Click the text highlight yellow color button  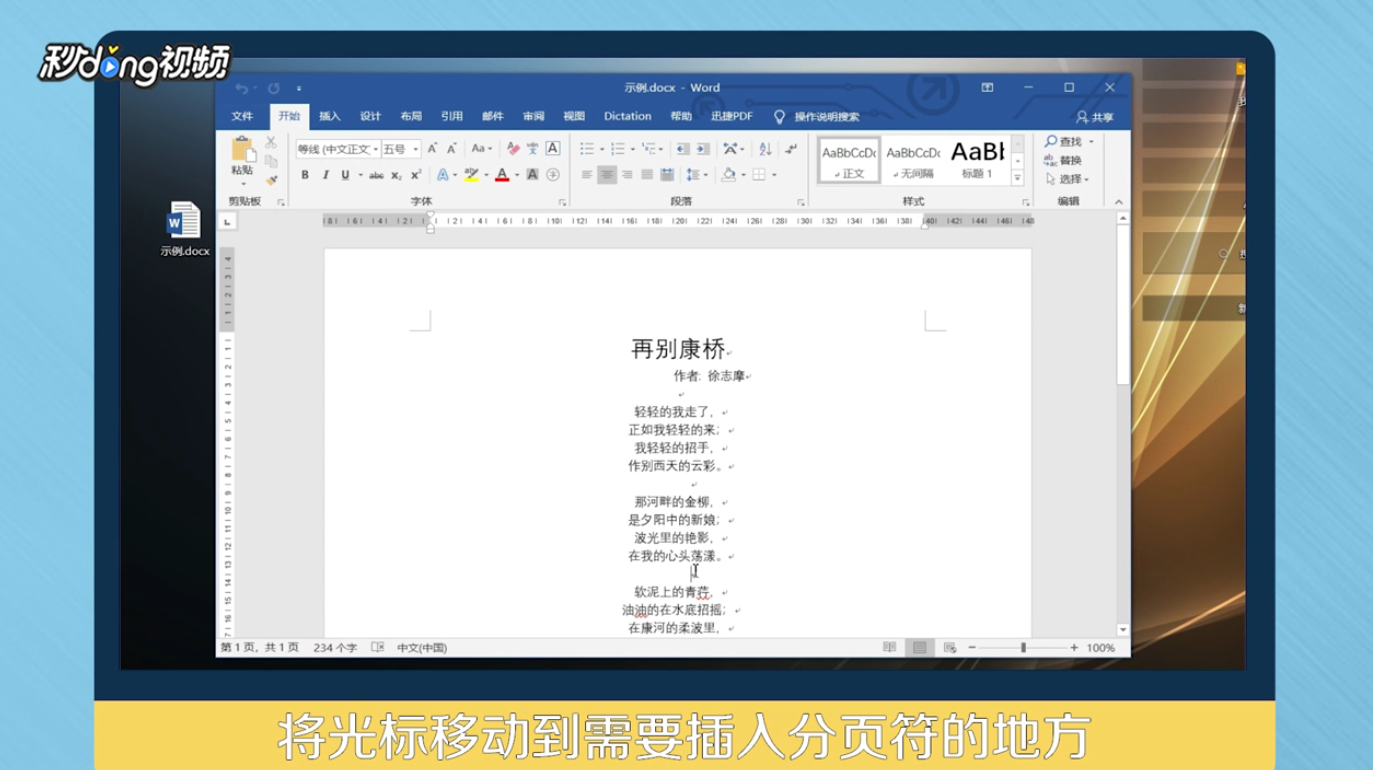click(471, 175)
